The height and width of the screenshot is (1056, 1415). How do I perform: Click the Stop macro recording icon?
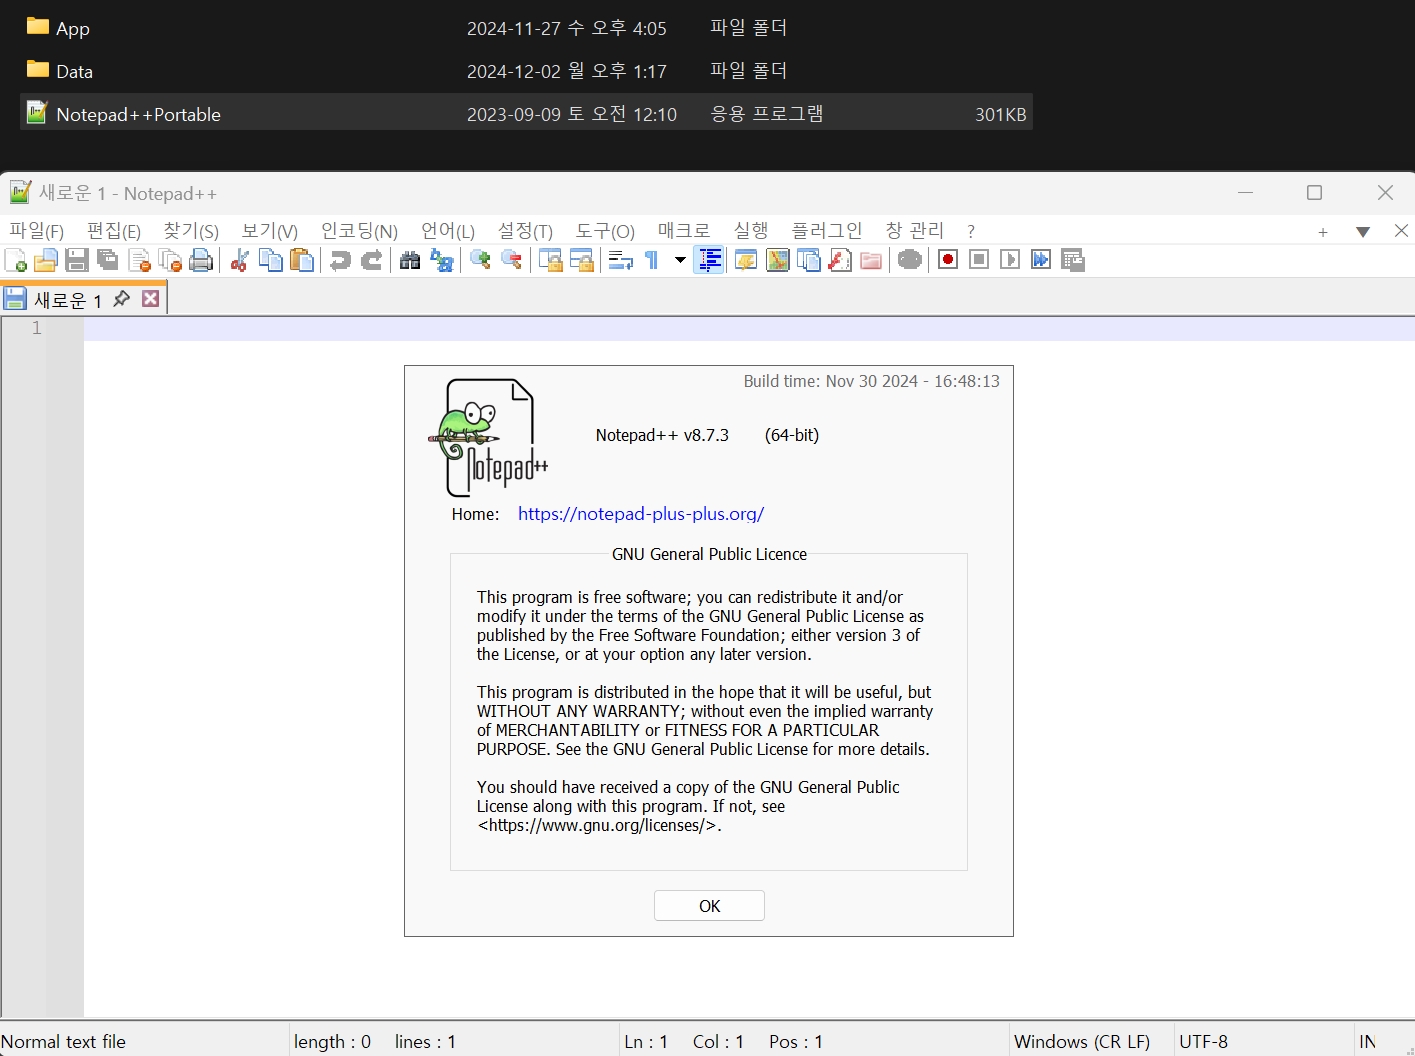[980, 260]
